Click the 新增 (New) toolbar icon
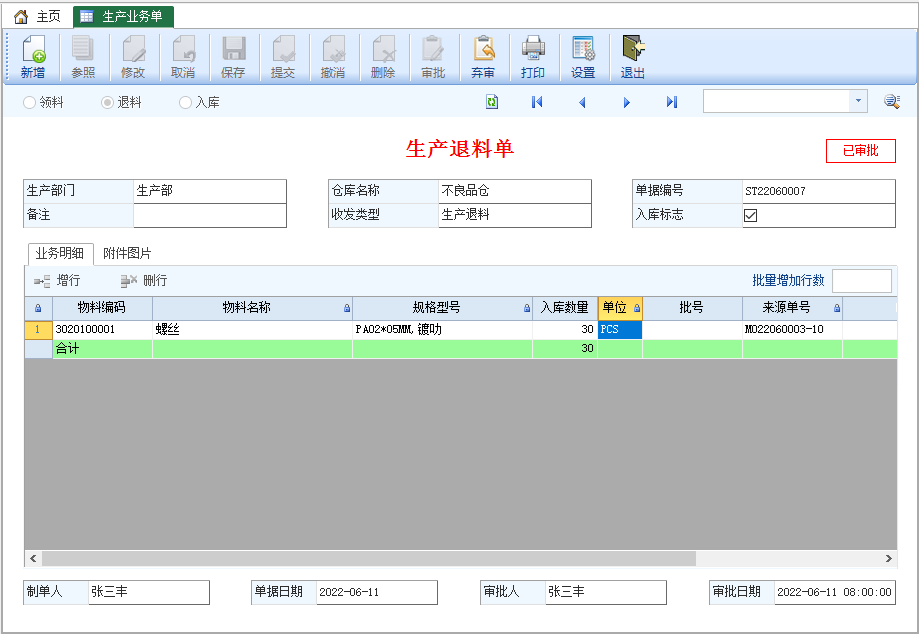 33,49
